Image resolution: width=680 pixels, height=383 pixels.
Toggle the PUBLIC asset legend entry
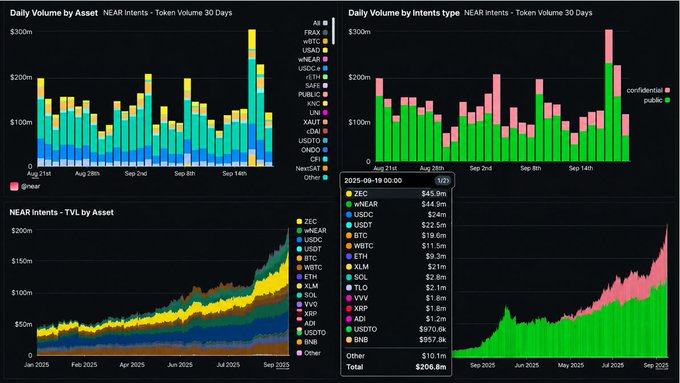pos(313,95)
